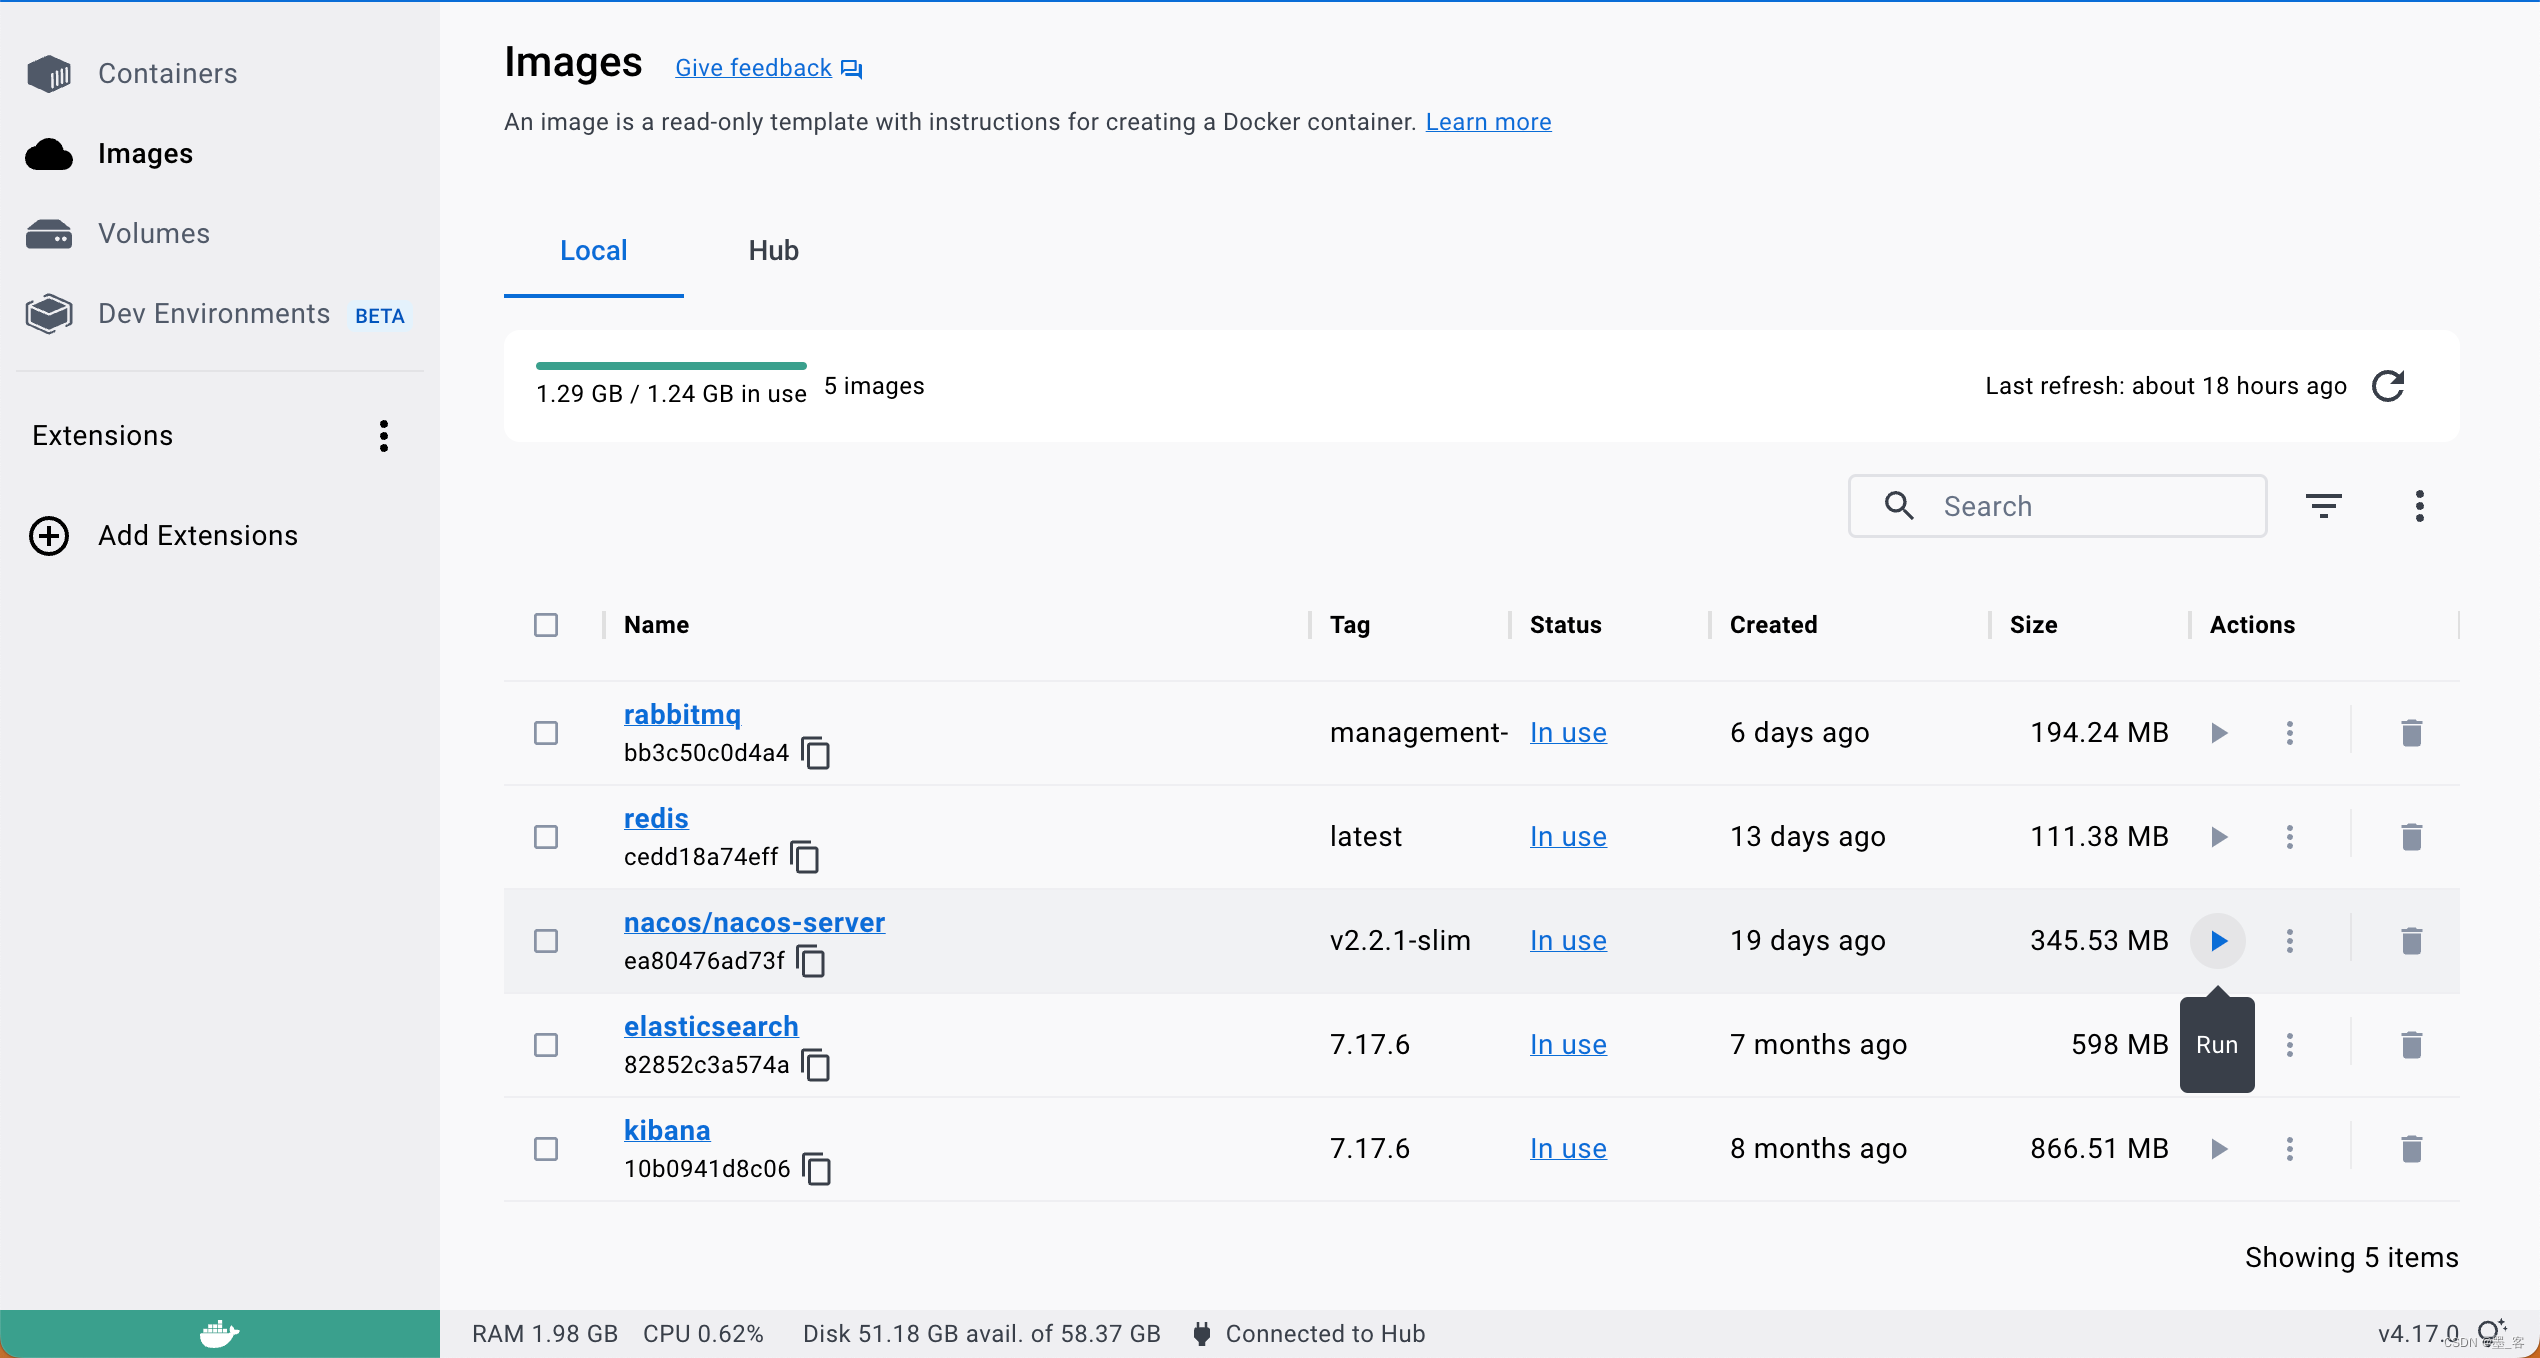Click the Dev Environments box icon
Screen dimensions: 2540x1358
point(49,314)
